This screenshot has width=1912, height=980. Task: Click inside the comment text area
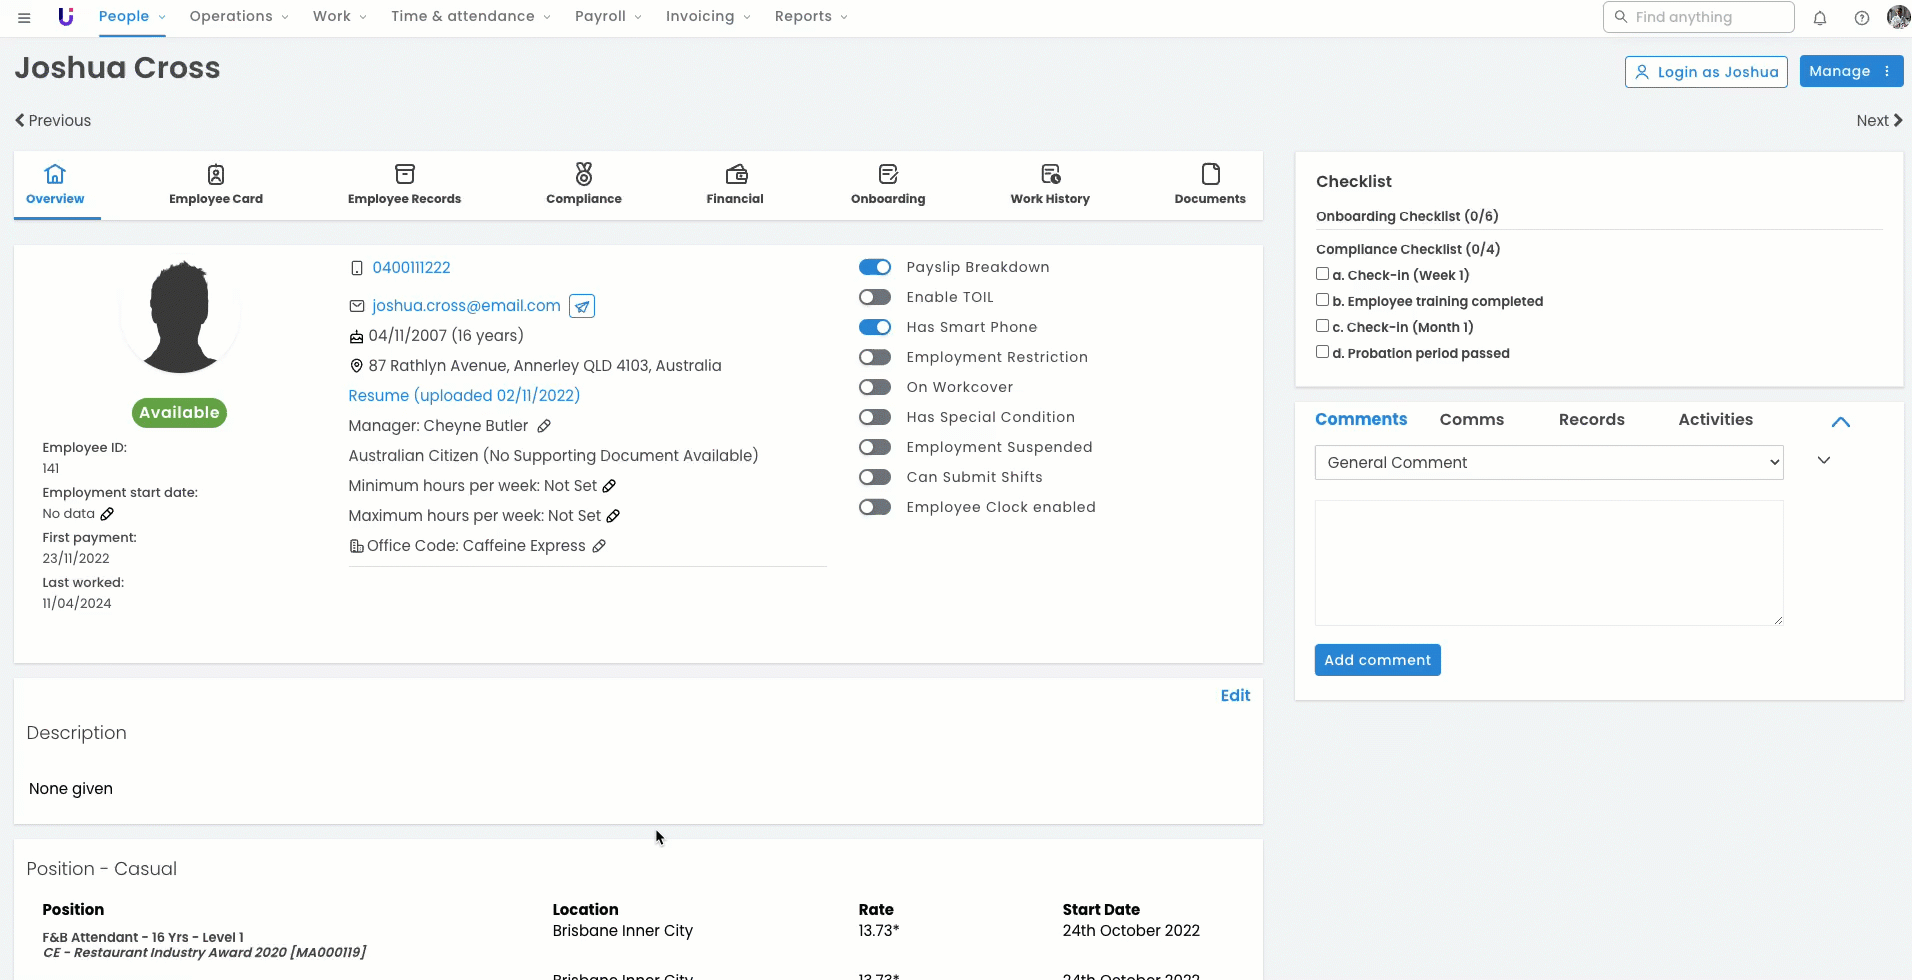(x=1548, y=562)
